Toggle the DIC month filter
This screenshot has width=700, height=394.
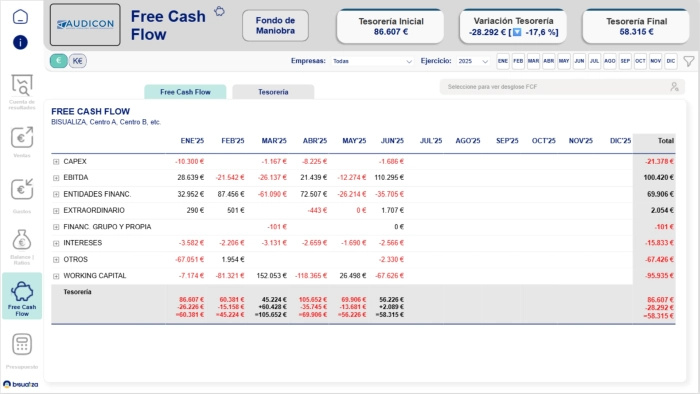point(671,61)
